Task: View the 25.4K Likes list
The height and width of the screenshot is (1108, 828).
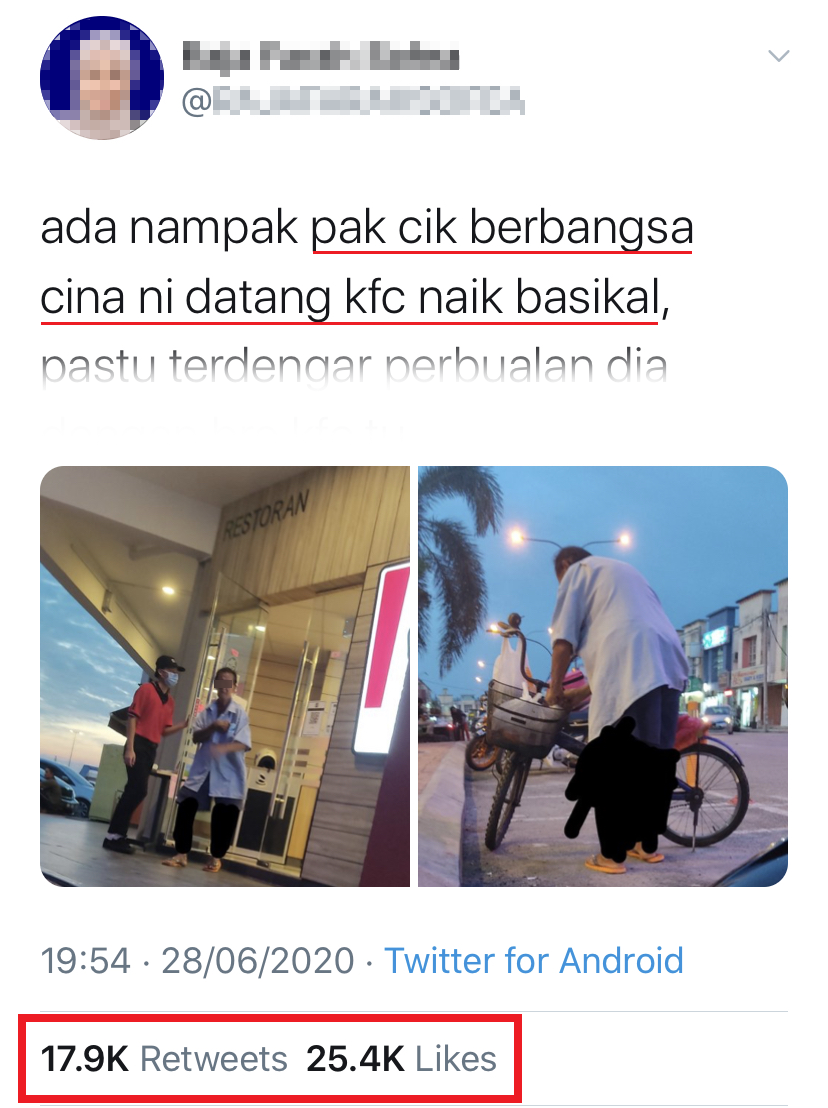Action: point(401,1059)
